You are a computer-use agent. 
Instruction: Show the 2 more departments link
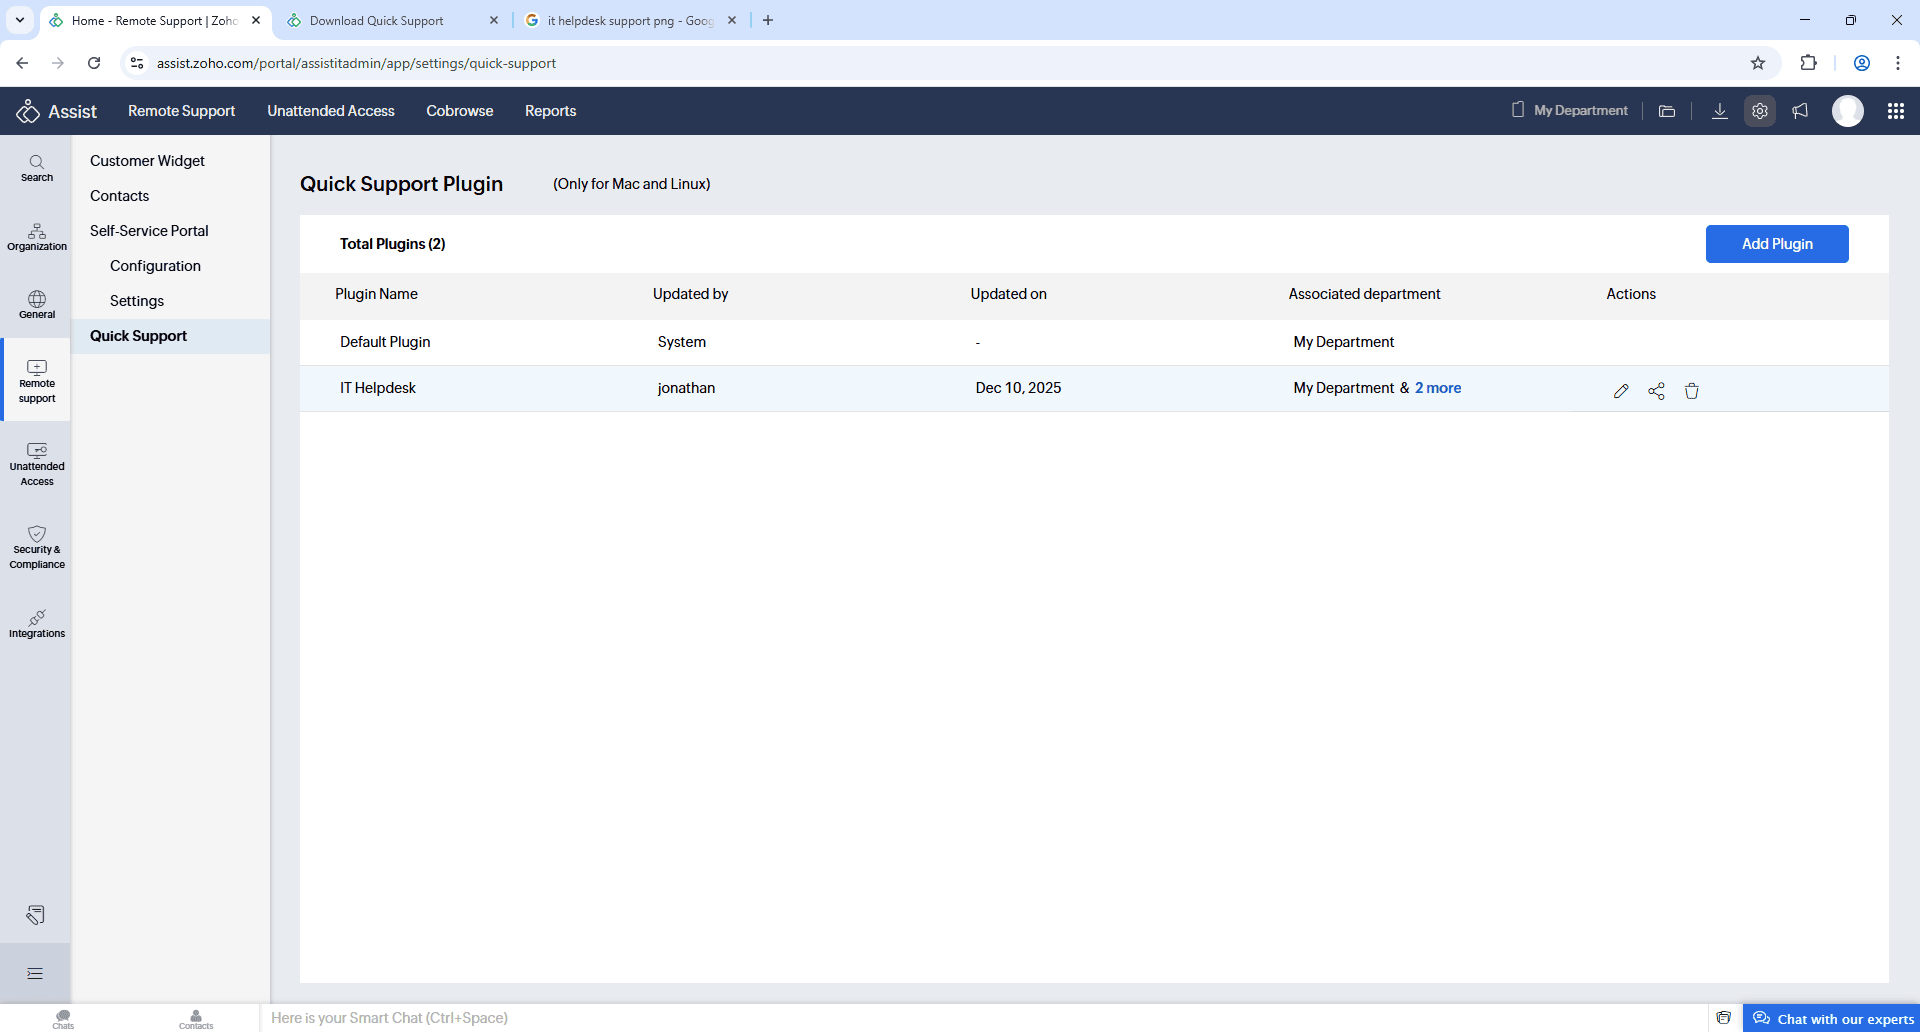[1437, 388]
